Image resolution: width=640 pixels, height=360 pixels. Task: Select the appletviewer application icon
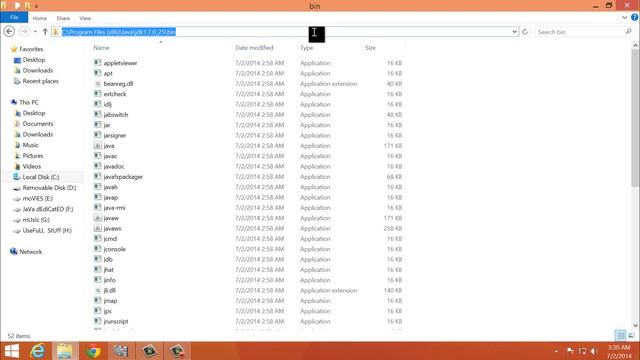98,62
